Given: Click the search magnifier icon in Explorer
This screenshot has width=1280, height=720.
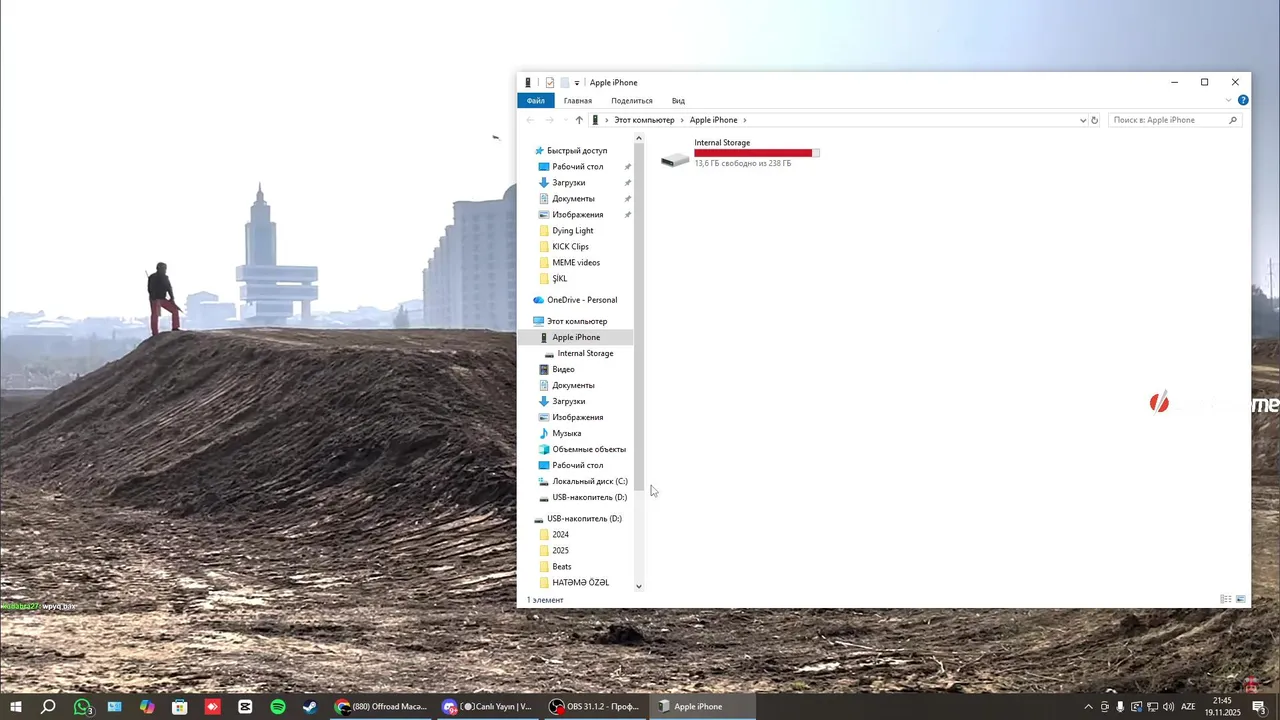Looking at the screenshot, I should point(1233,120).
